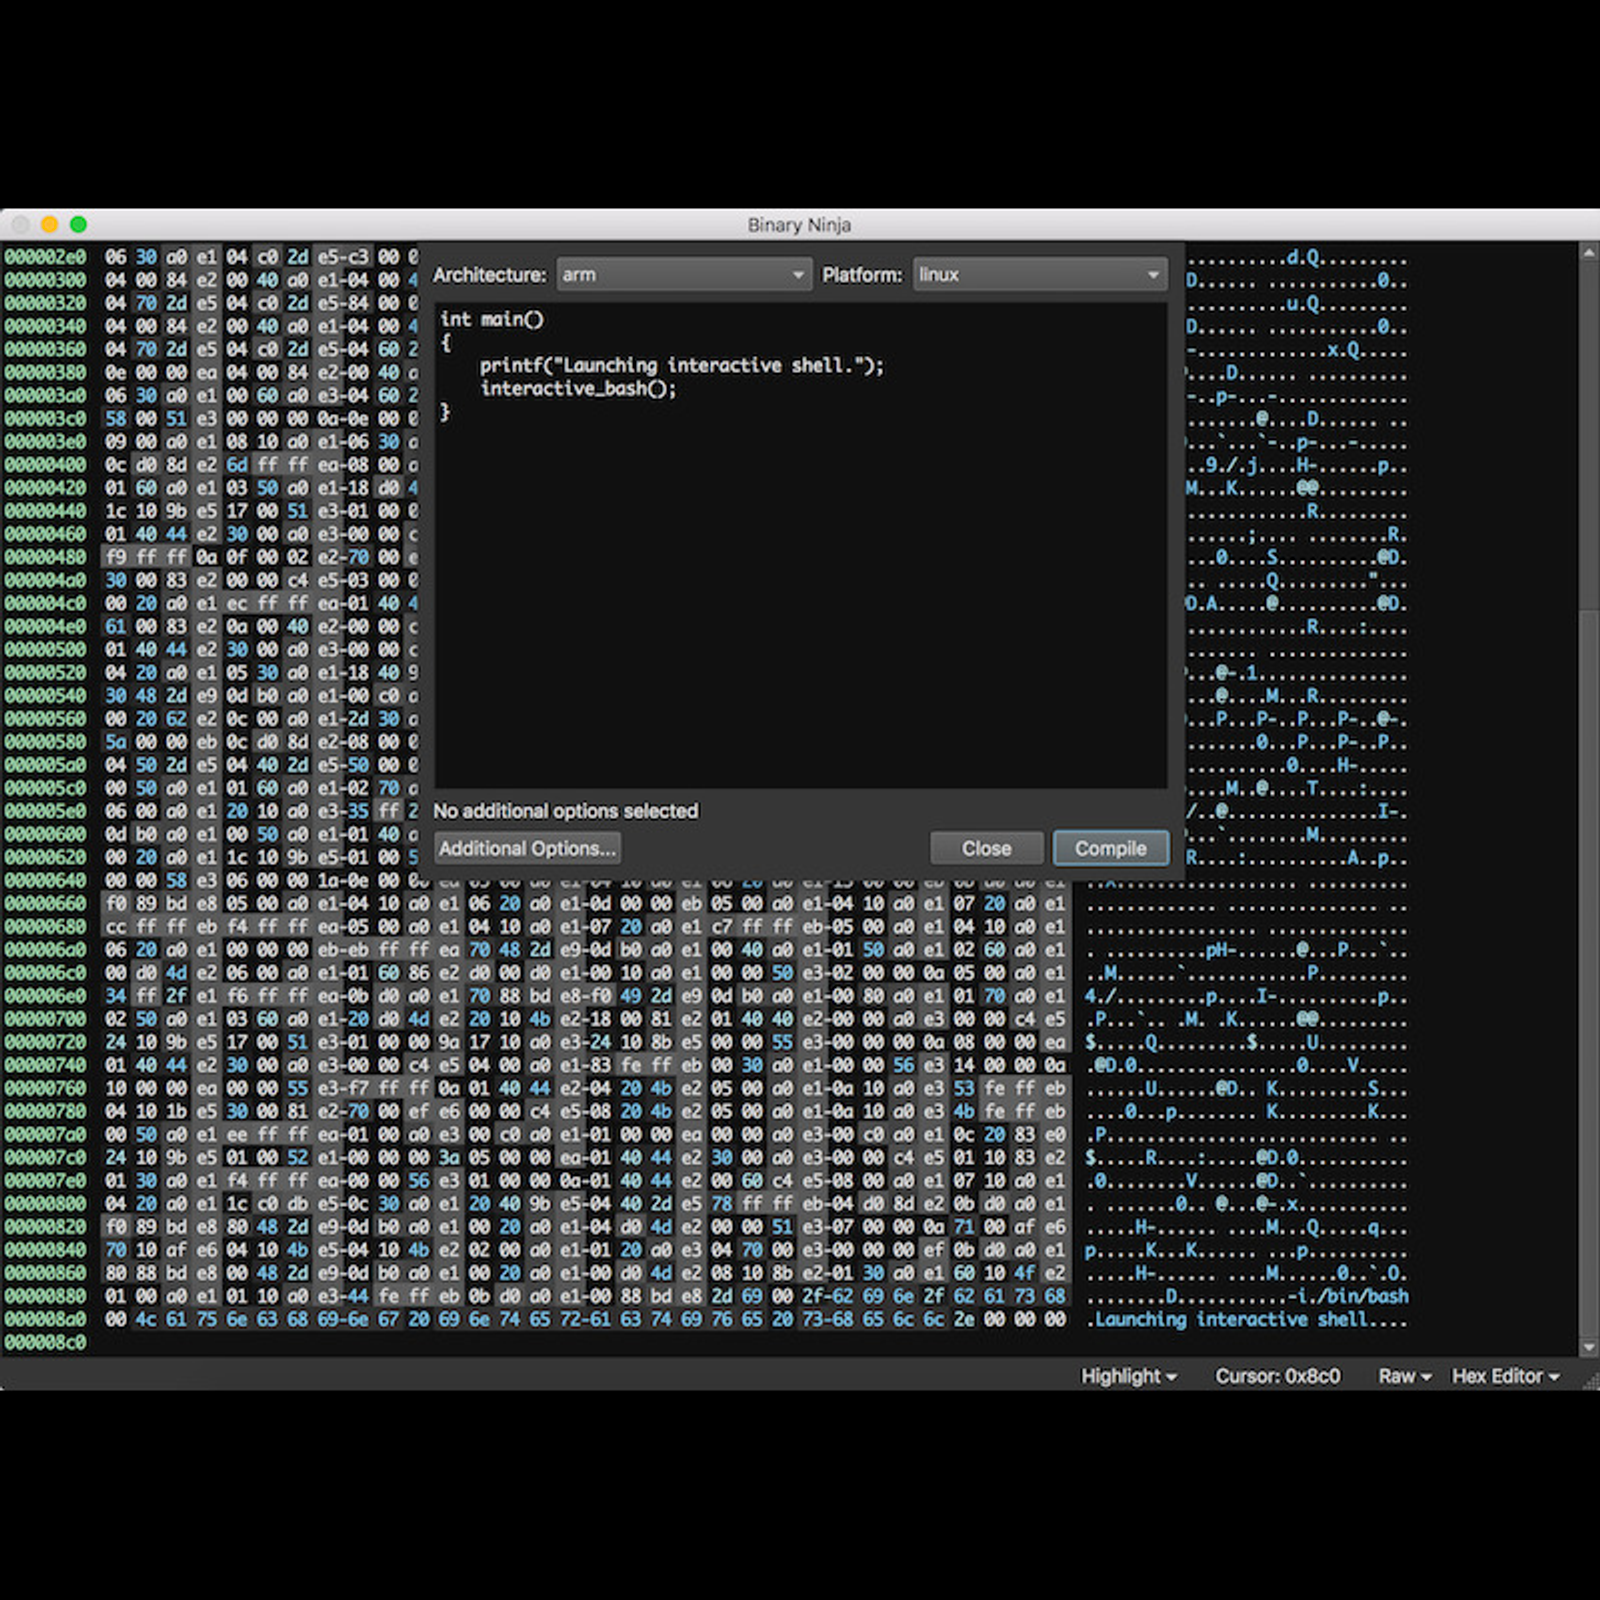Click the 'No additional options selected' label
The width and height of the screenshot is (1600, 1600).
pos(565,811)
